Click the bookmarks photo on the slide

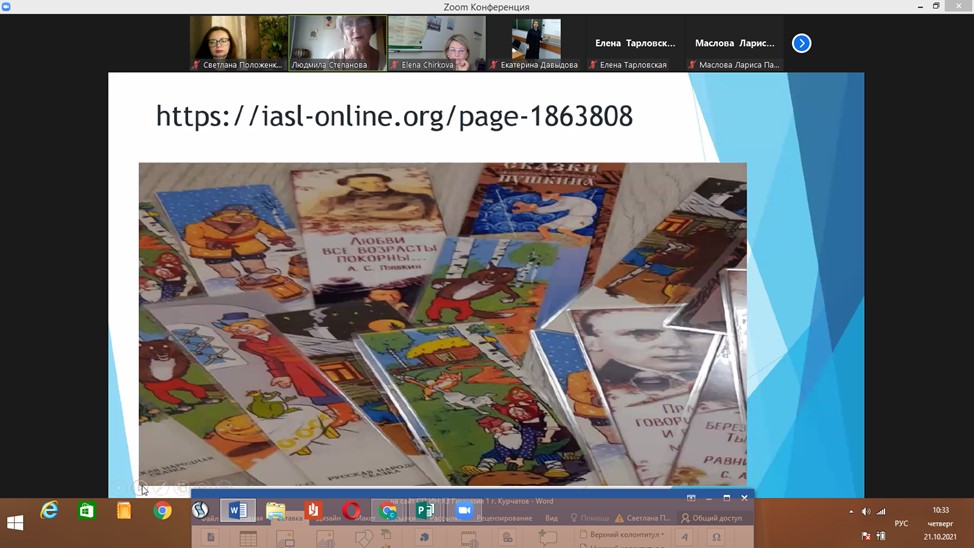tap(442, 324)
